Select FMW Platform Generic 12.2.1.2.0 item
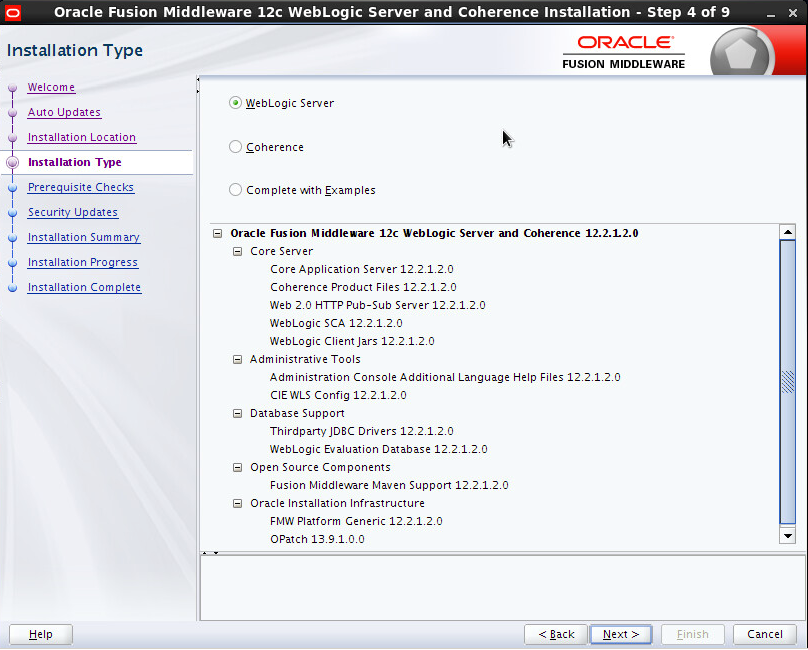The image size is (808, 650). click(356, 521)
